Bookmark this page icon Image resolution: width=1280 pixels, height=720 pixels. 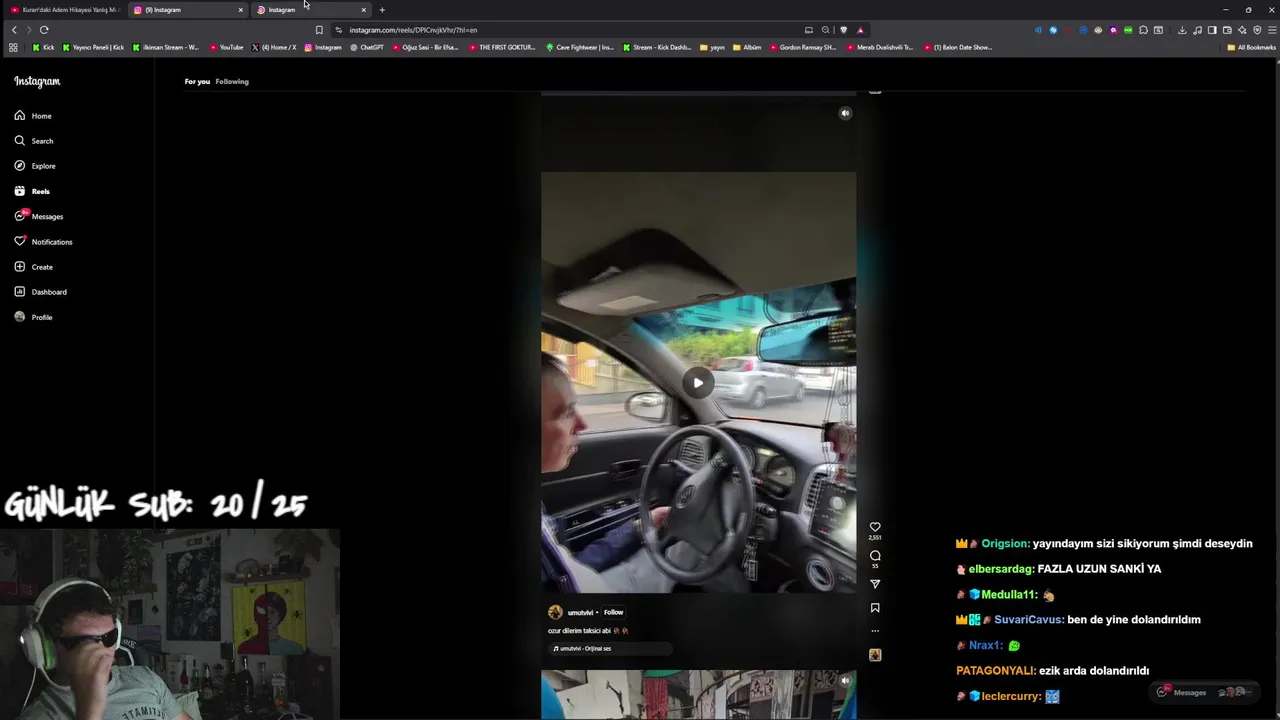[319, 30]
